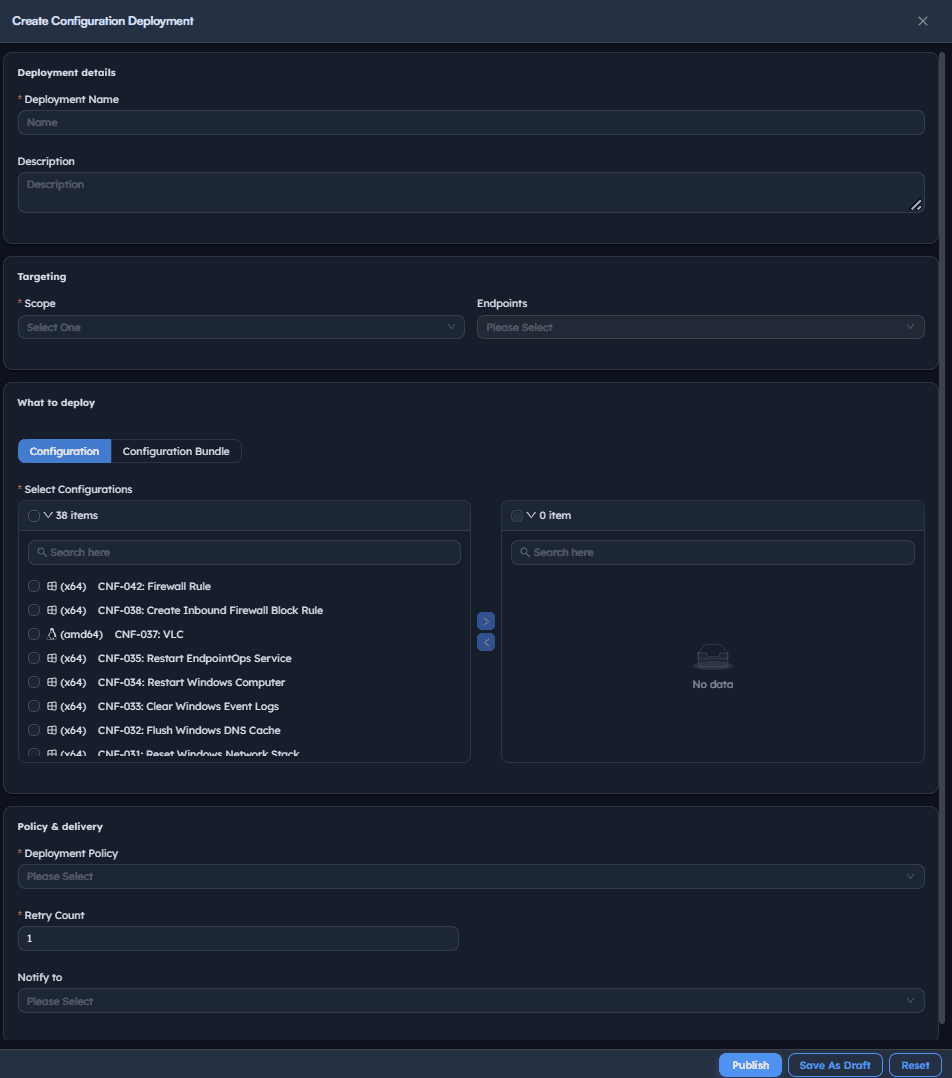The height and width of the screenshot is (1078, 952).
Task: Check CNF-033: Clear Windows Event Logs checkbox
Action: [x=34, y=707]
